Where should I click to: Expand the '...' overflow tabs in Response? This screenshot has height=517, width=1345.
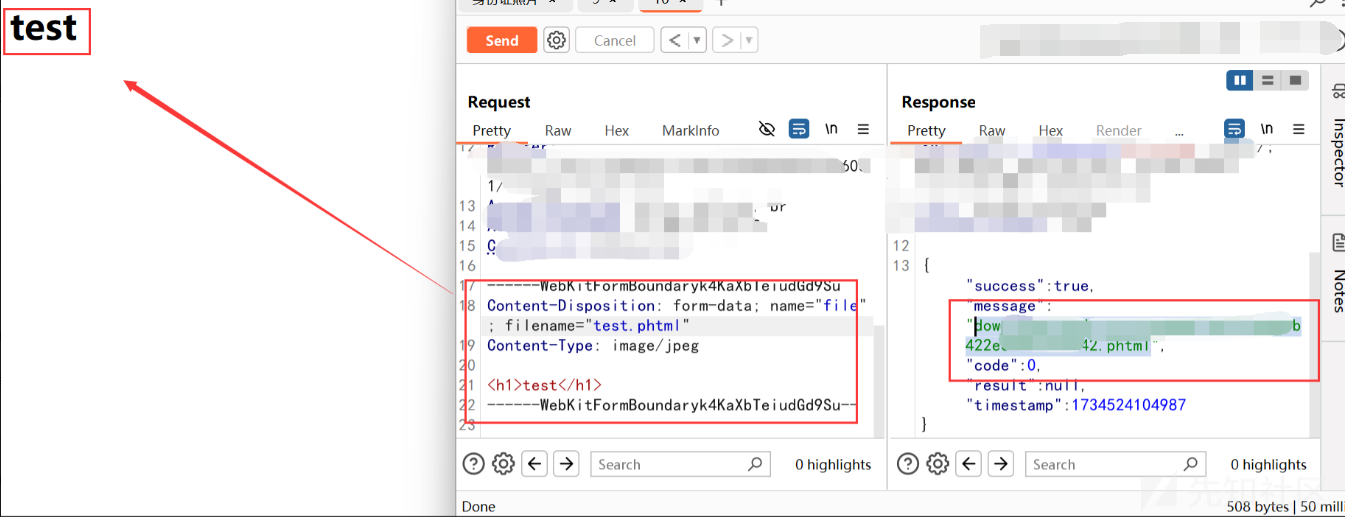click(1179, 130)
